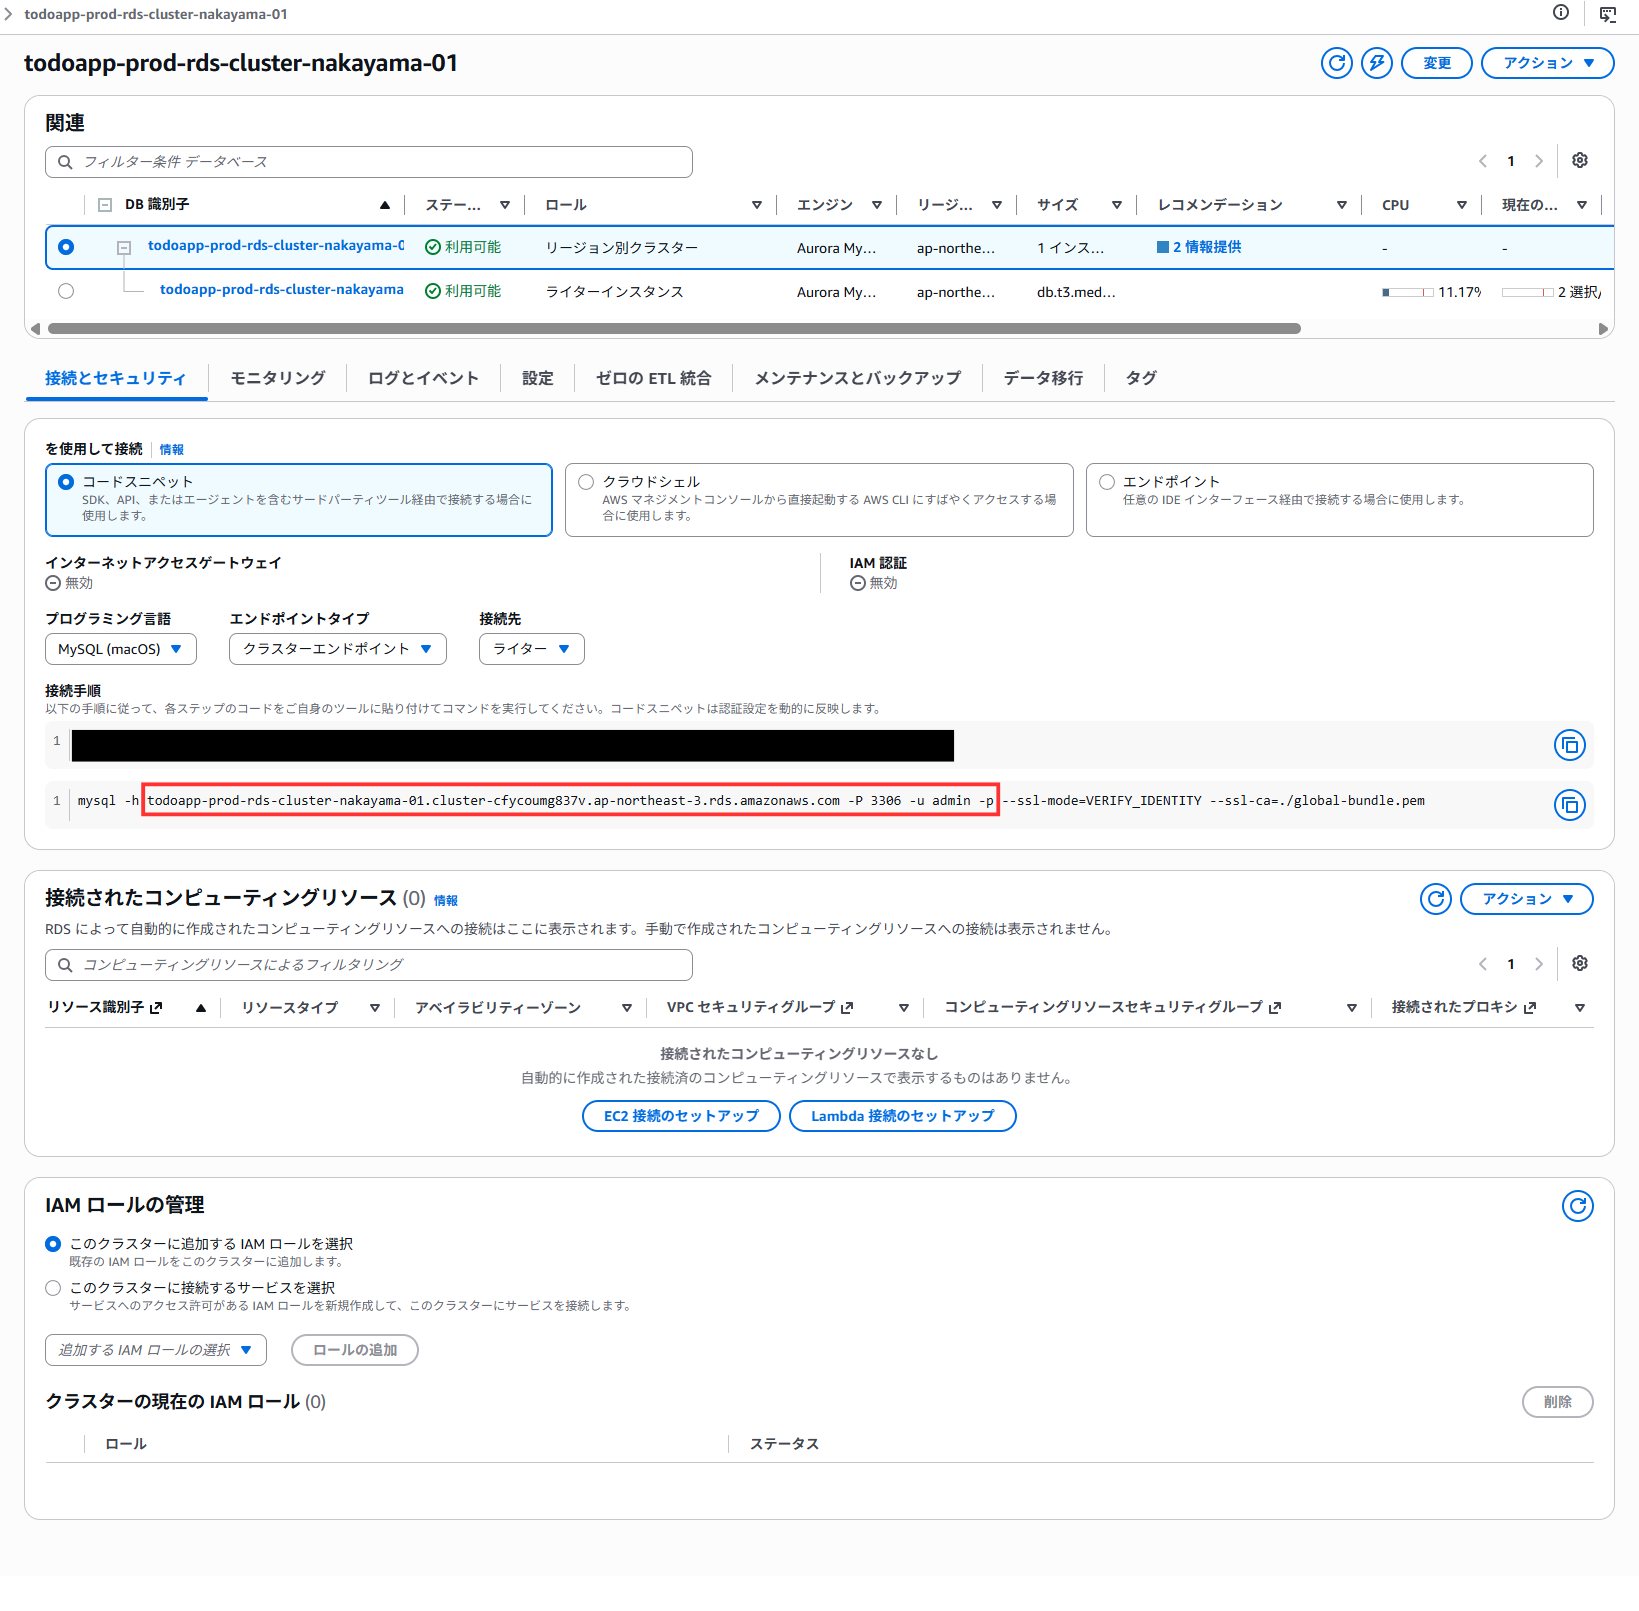Open the related databases table settings gear
Image resolution: width=1639 pixels, height=1611 pixels.
click(x=1580, y=160)
